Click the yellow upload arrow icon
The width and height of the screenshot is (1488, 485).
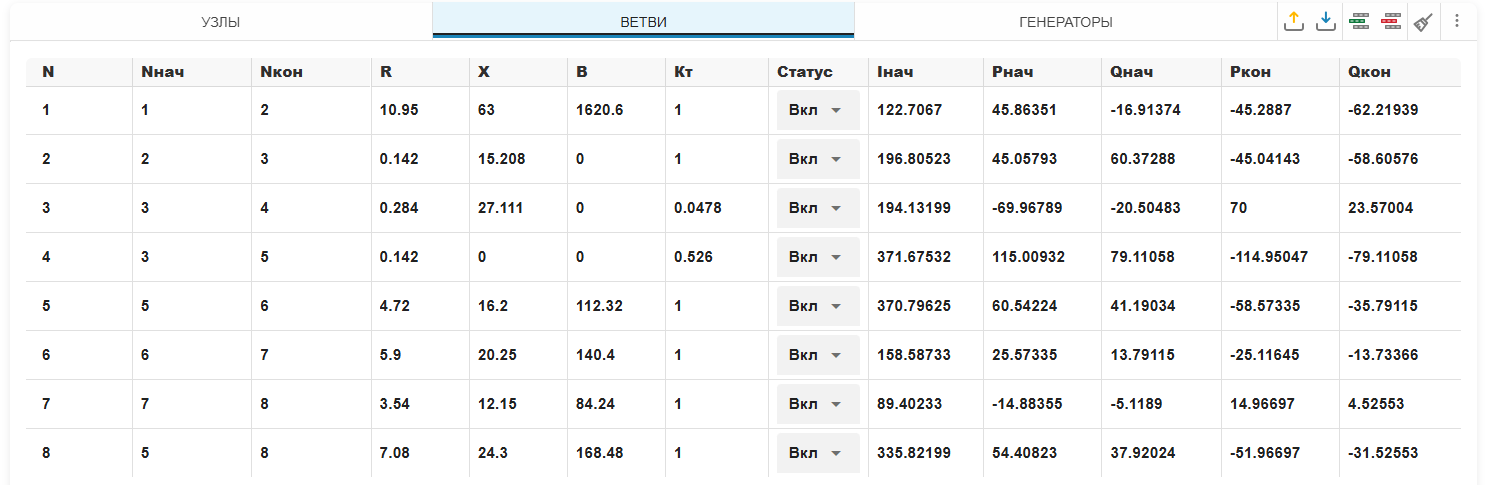coord(1295,21)
